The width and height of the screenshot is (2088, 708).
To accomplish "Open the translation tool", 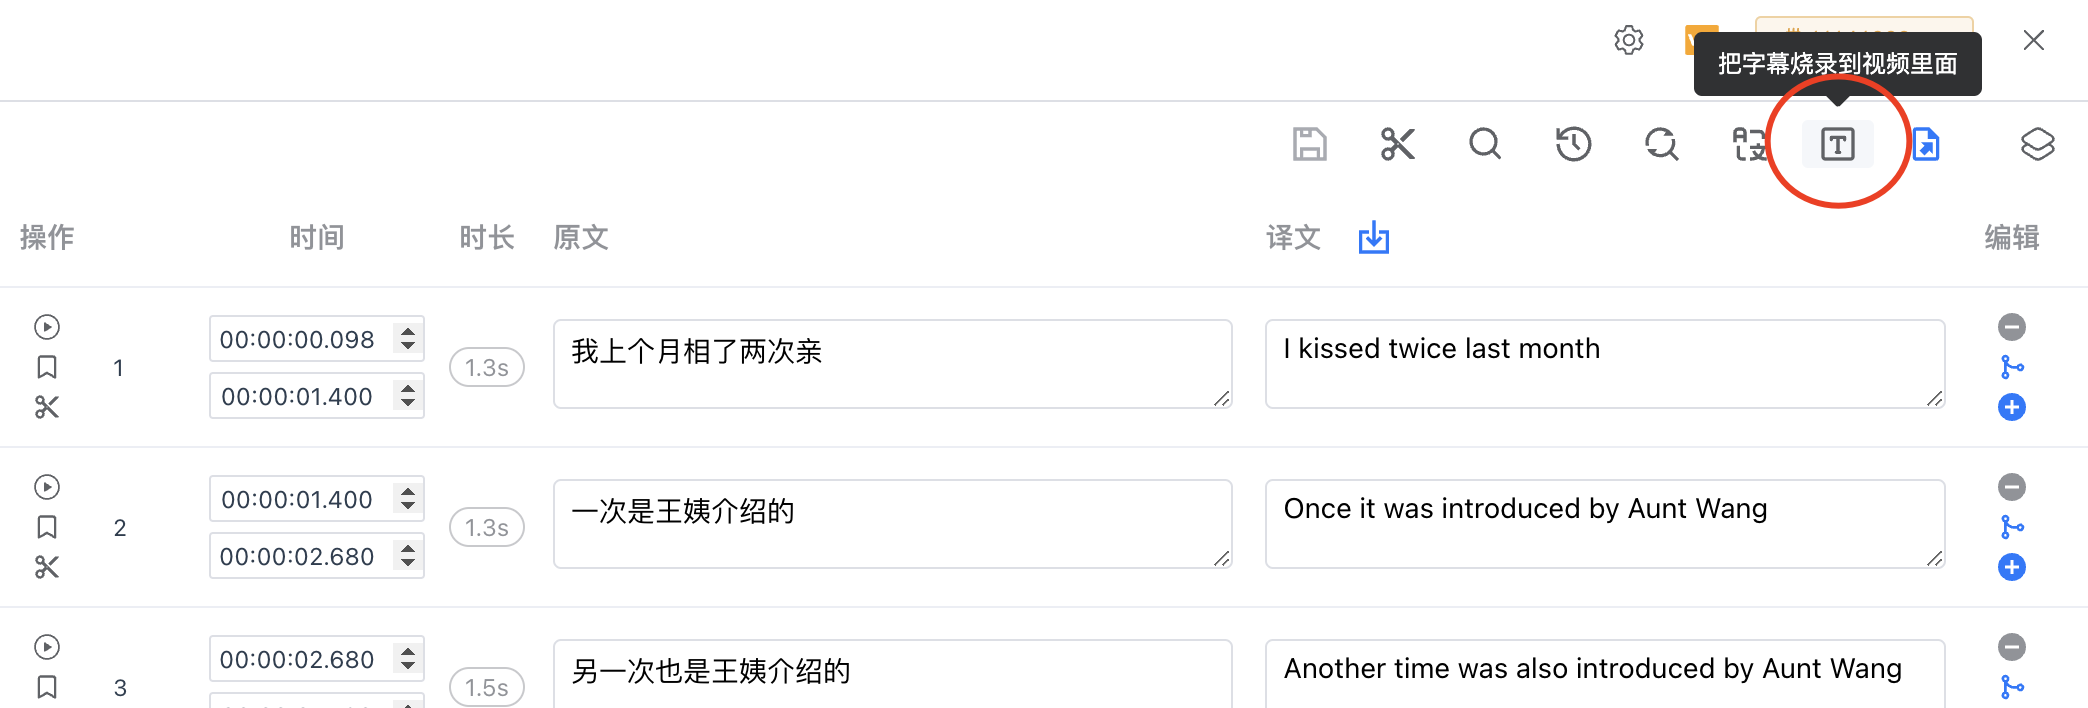I will pyautogui.click(x=1749, y=144).
